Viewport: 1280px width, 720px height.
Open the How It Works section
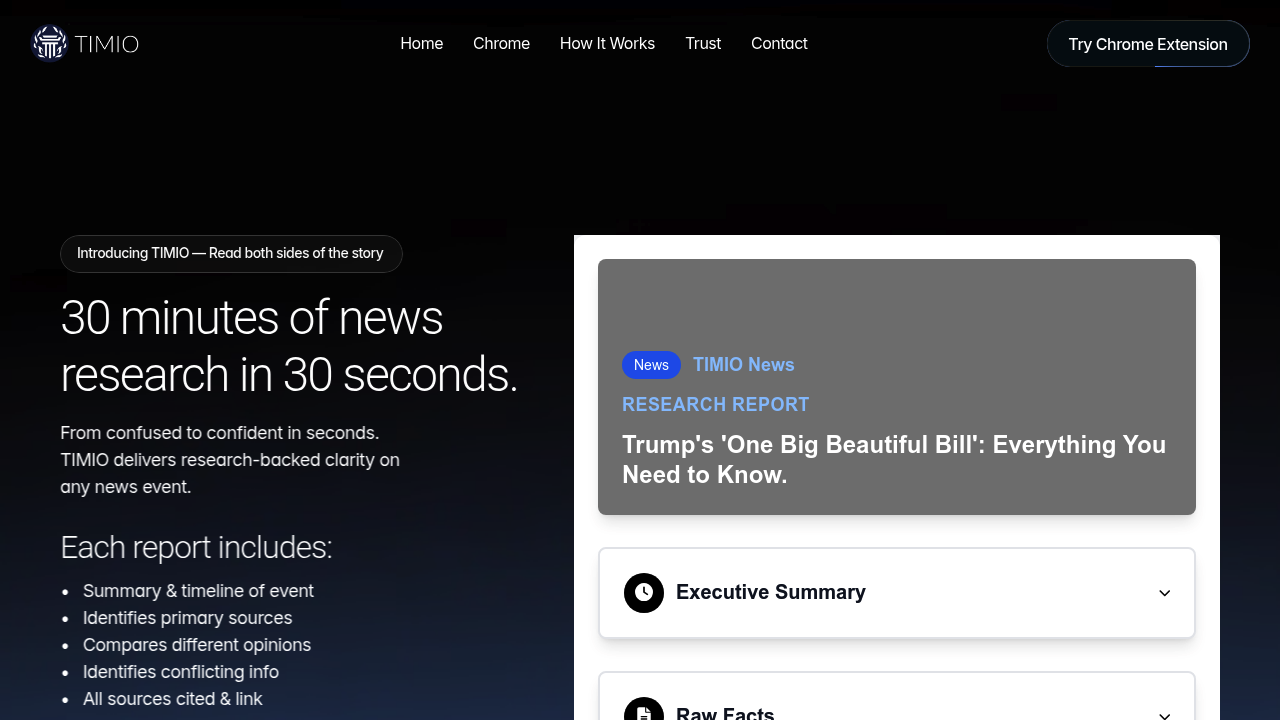pyautogui.click(x=607, y=43)
